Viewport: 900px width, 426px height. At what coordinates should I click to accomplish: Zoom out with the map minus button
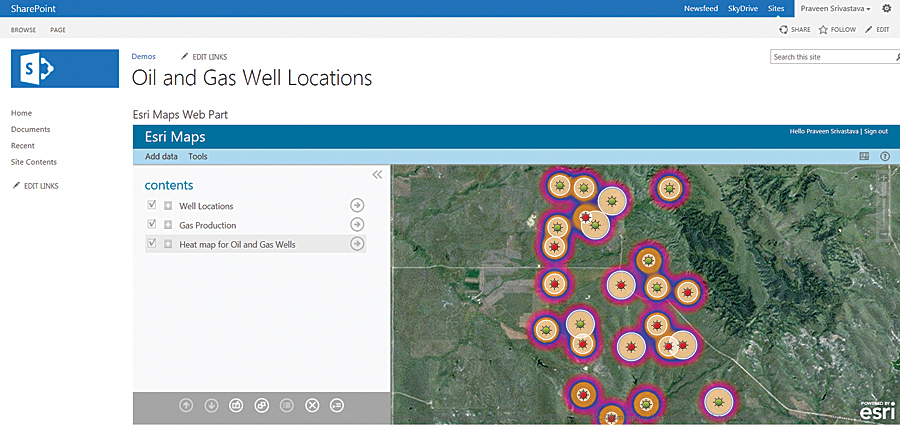884,234
